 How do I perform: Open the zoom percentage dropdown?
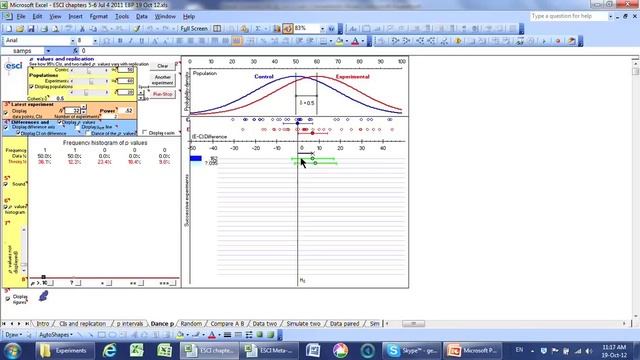322,29
